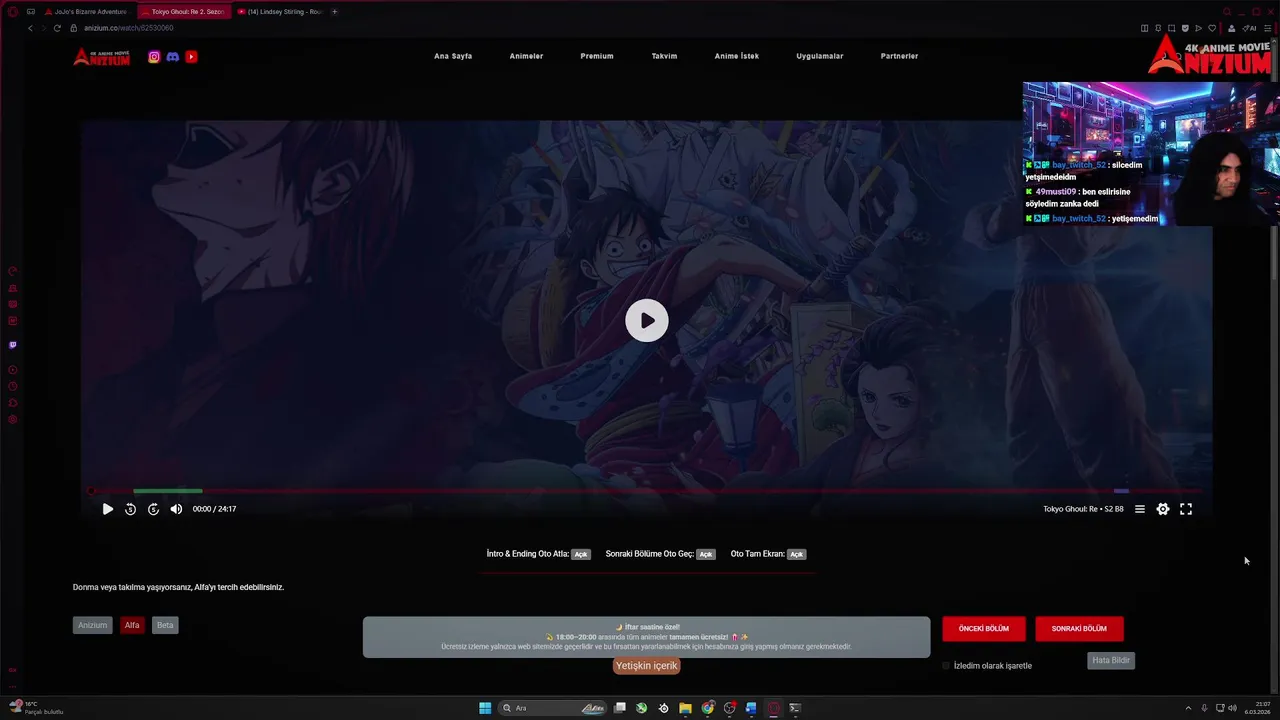Open the Twitch icon in the browser sidebar

click(13, 345)
